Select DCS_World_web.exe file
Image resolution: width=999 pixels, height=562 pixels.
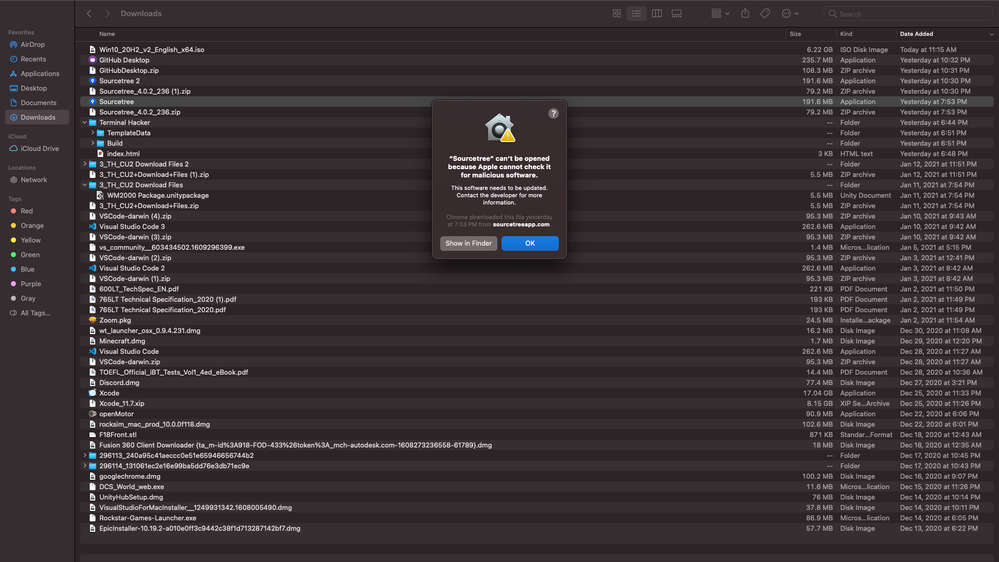coord(131,487)
